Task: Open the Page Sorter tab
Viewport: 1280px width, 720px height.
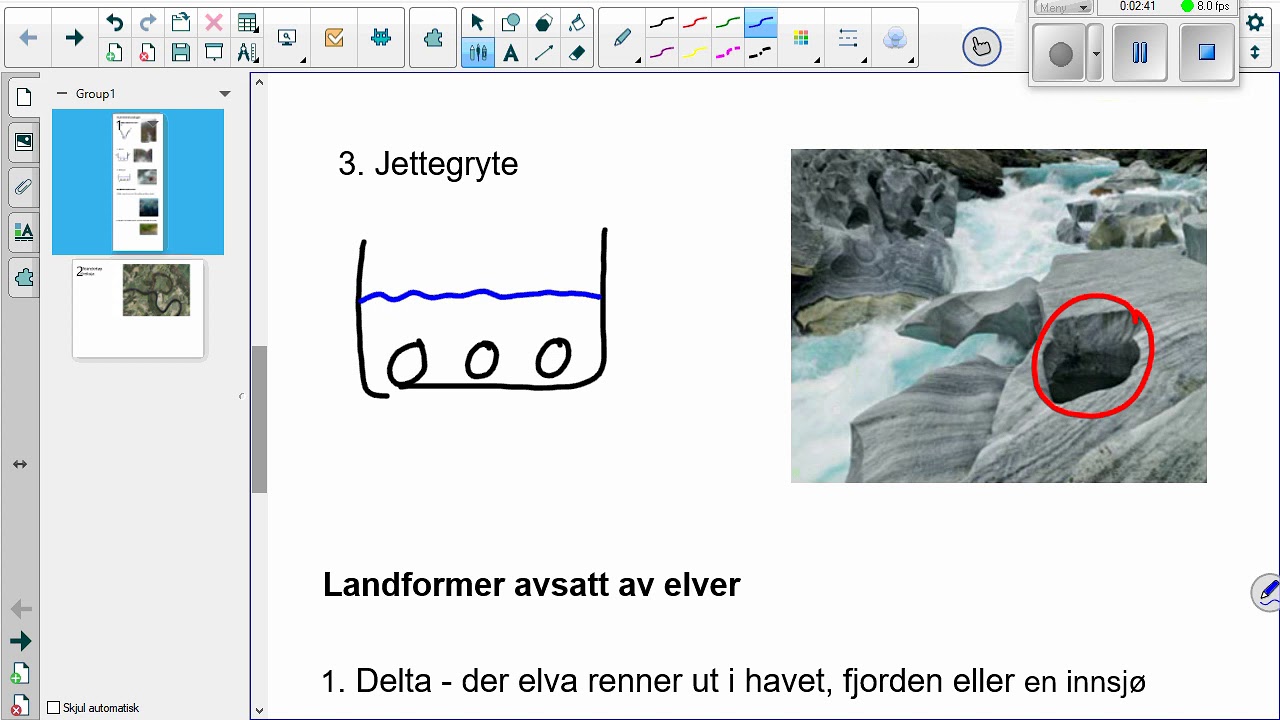Action: pos(24,97)
